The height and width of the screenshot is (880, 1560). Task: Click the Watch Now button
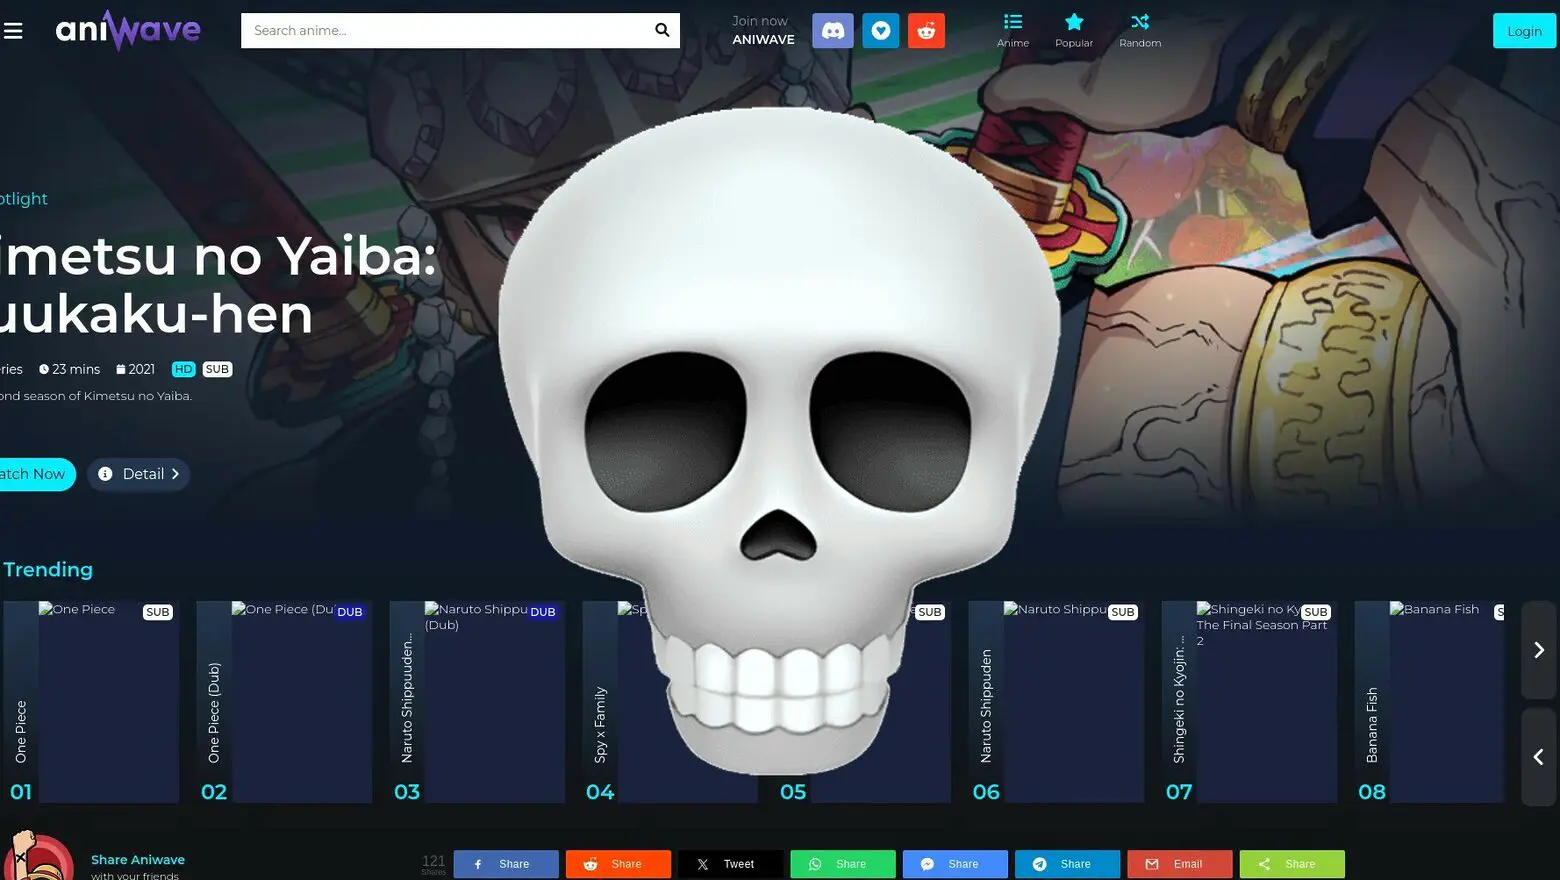[36, 474]
